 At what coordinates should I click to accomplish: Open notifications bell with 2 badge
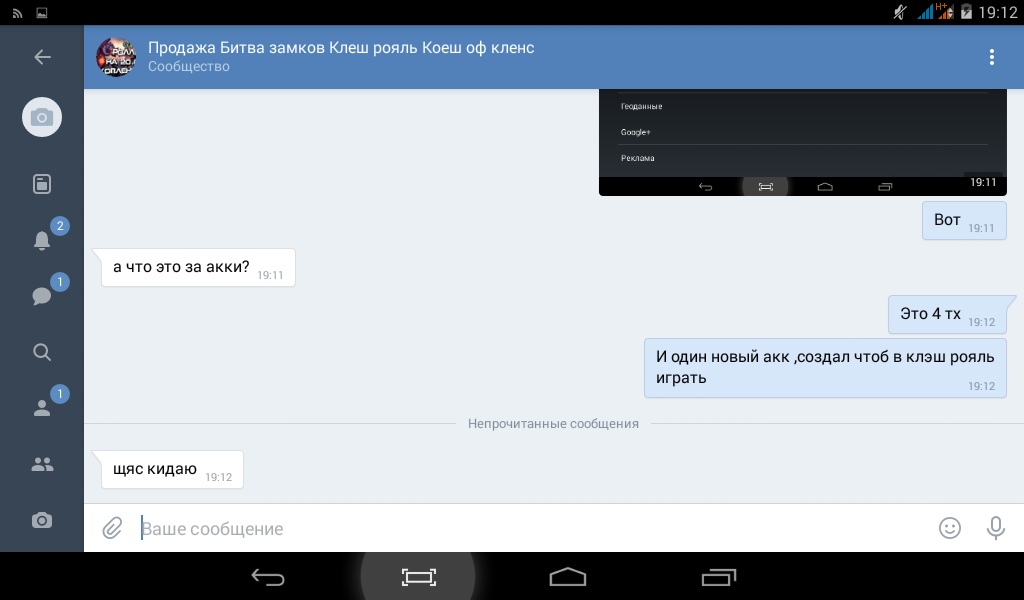click(42, 240)
